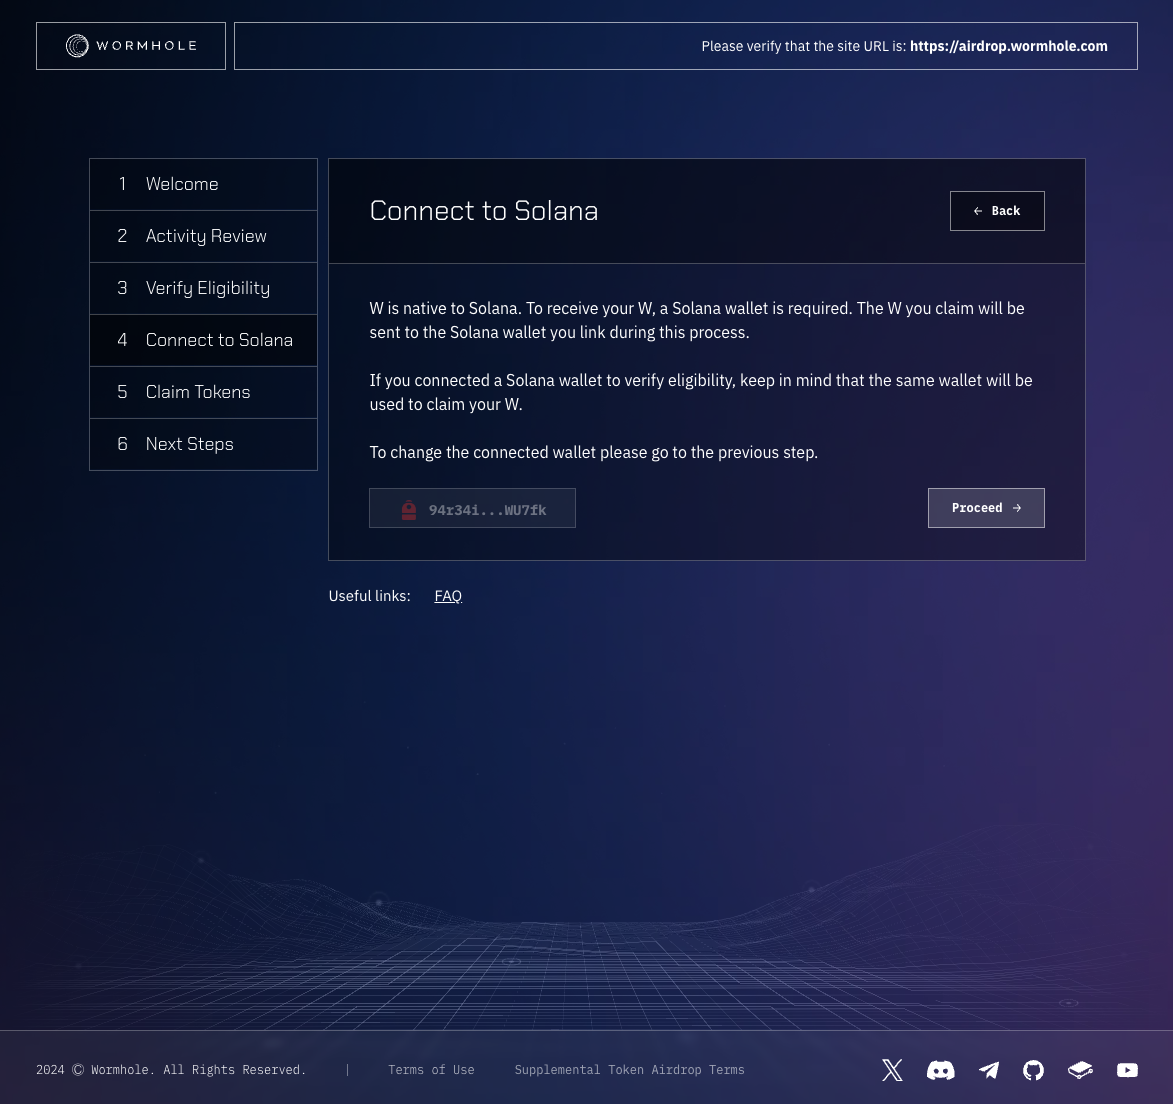This screenshot has height=1104, width=1173.
Task: Click the 'Useful links:' label
Action: [370, 596]
